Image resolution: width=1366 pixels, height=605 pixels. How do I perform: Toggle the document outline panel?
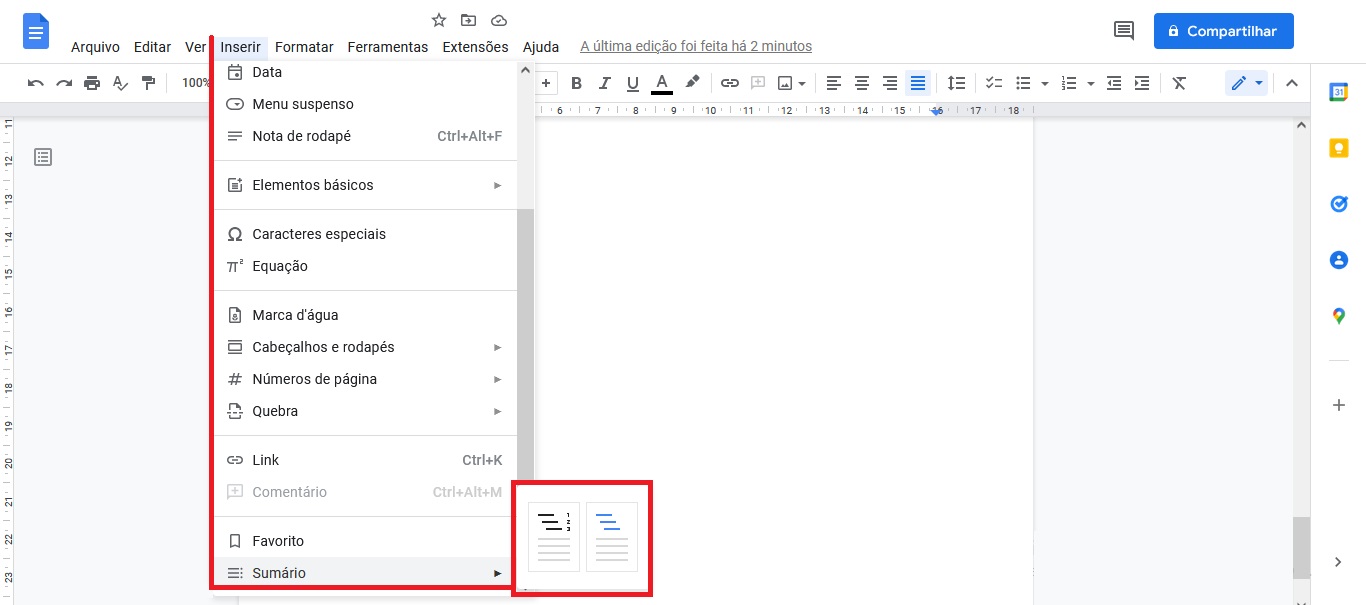(x=43, y=157)
